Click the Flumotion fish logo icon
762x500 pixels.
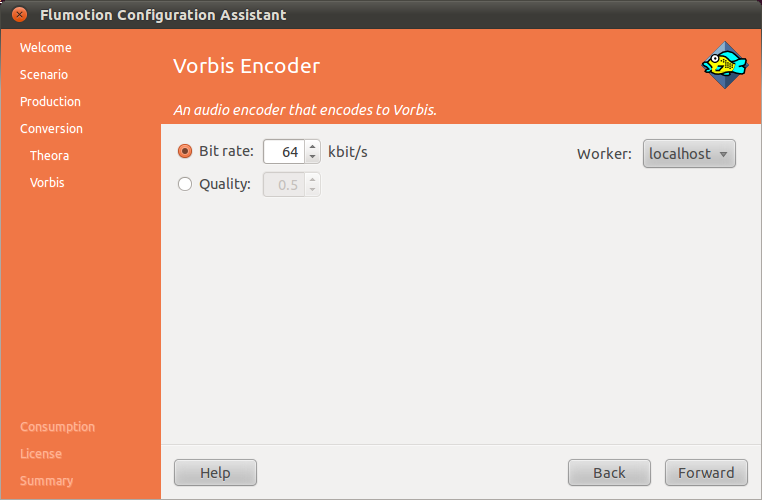click(x=725, y=65)
